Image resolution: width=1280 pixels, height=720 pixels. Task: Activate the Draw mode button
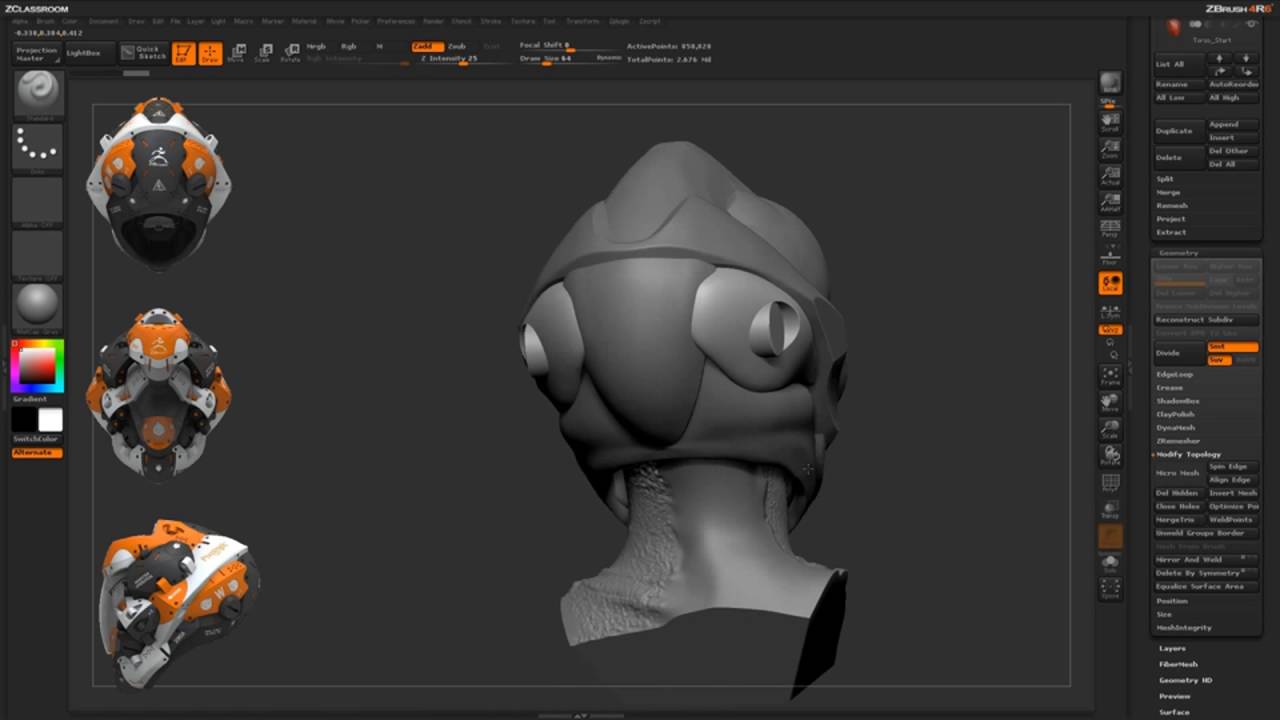(x=210, y=53)
